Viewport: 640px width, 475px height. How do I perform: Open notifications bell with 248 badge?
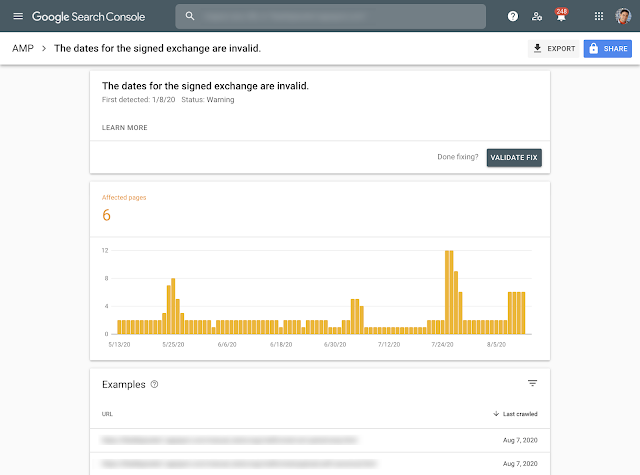tap(561, 17)
